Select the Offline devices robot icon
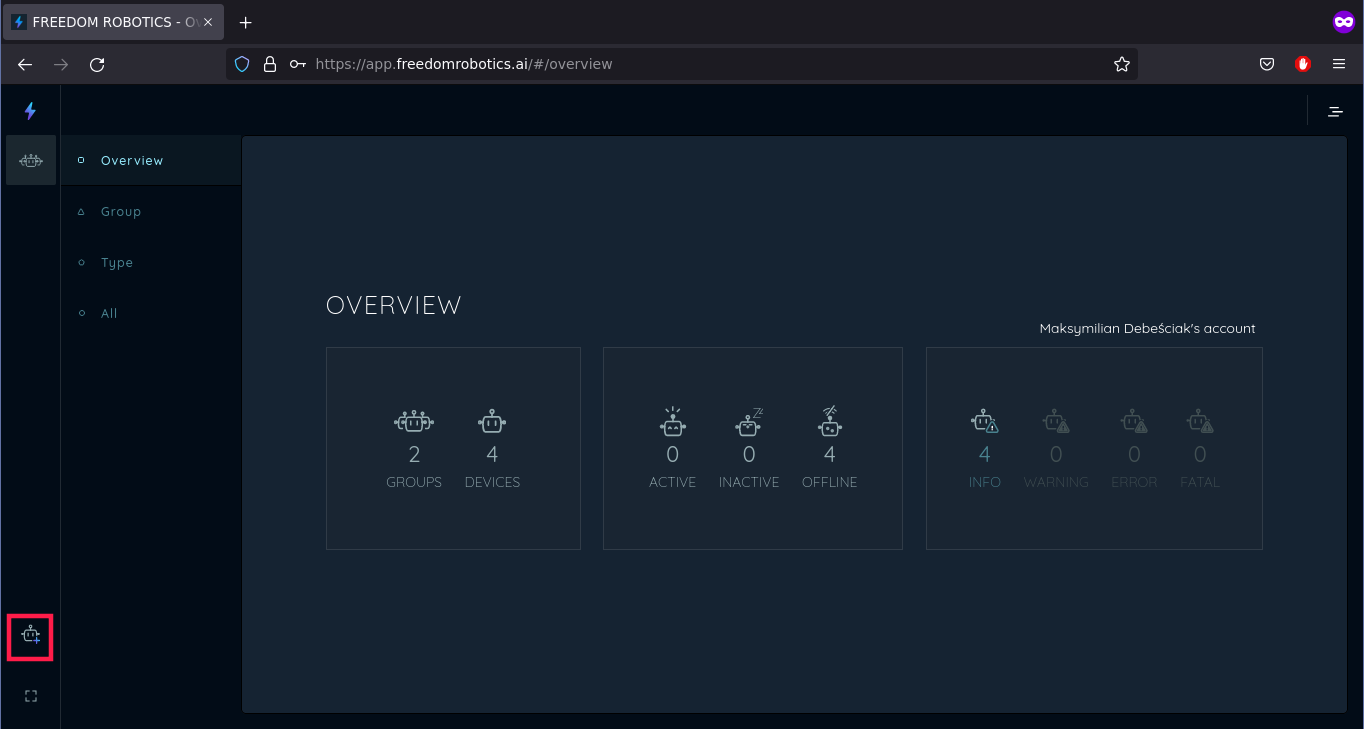 pos(829,421)
